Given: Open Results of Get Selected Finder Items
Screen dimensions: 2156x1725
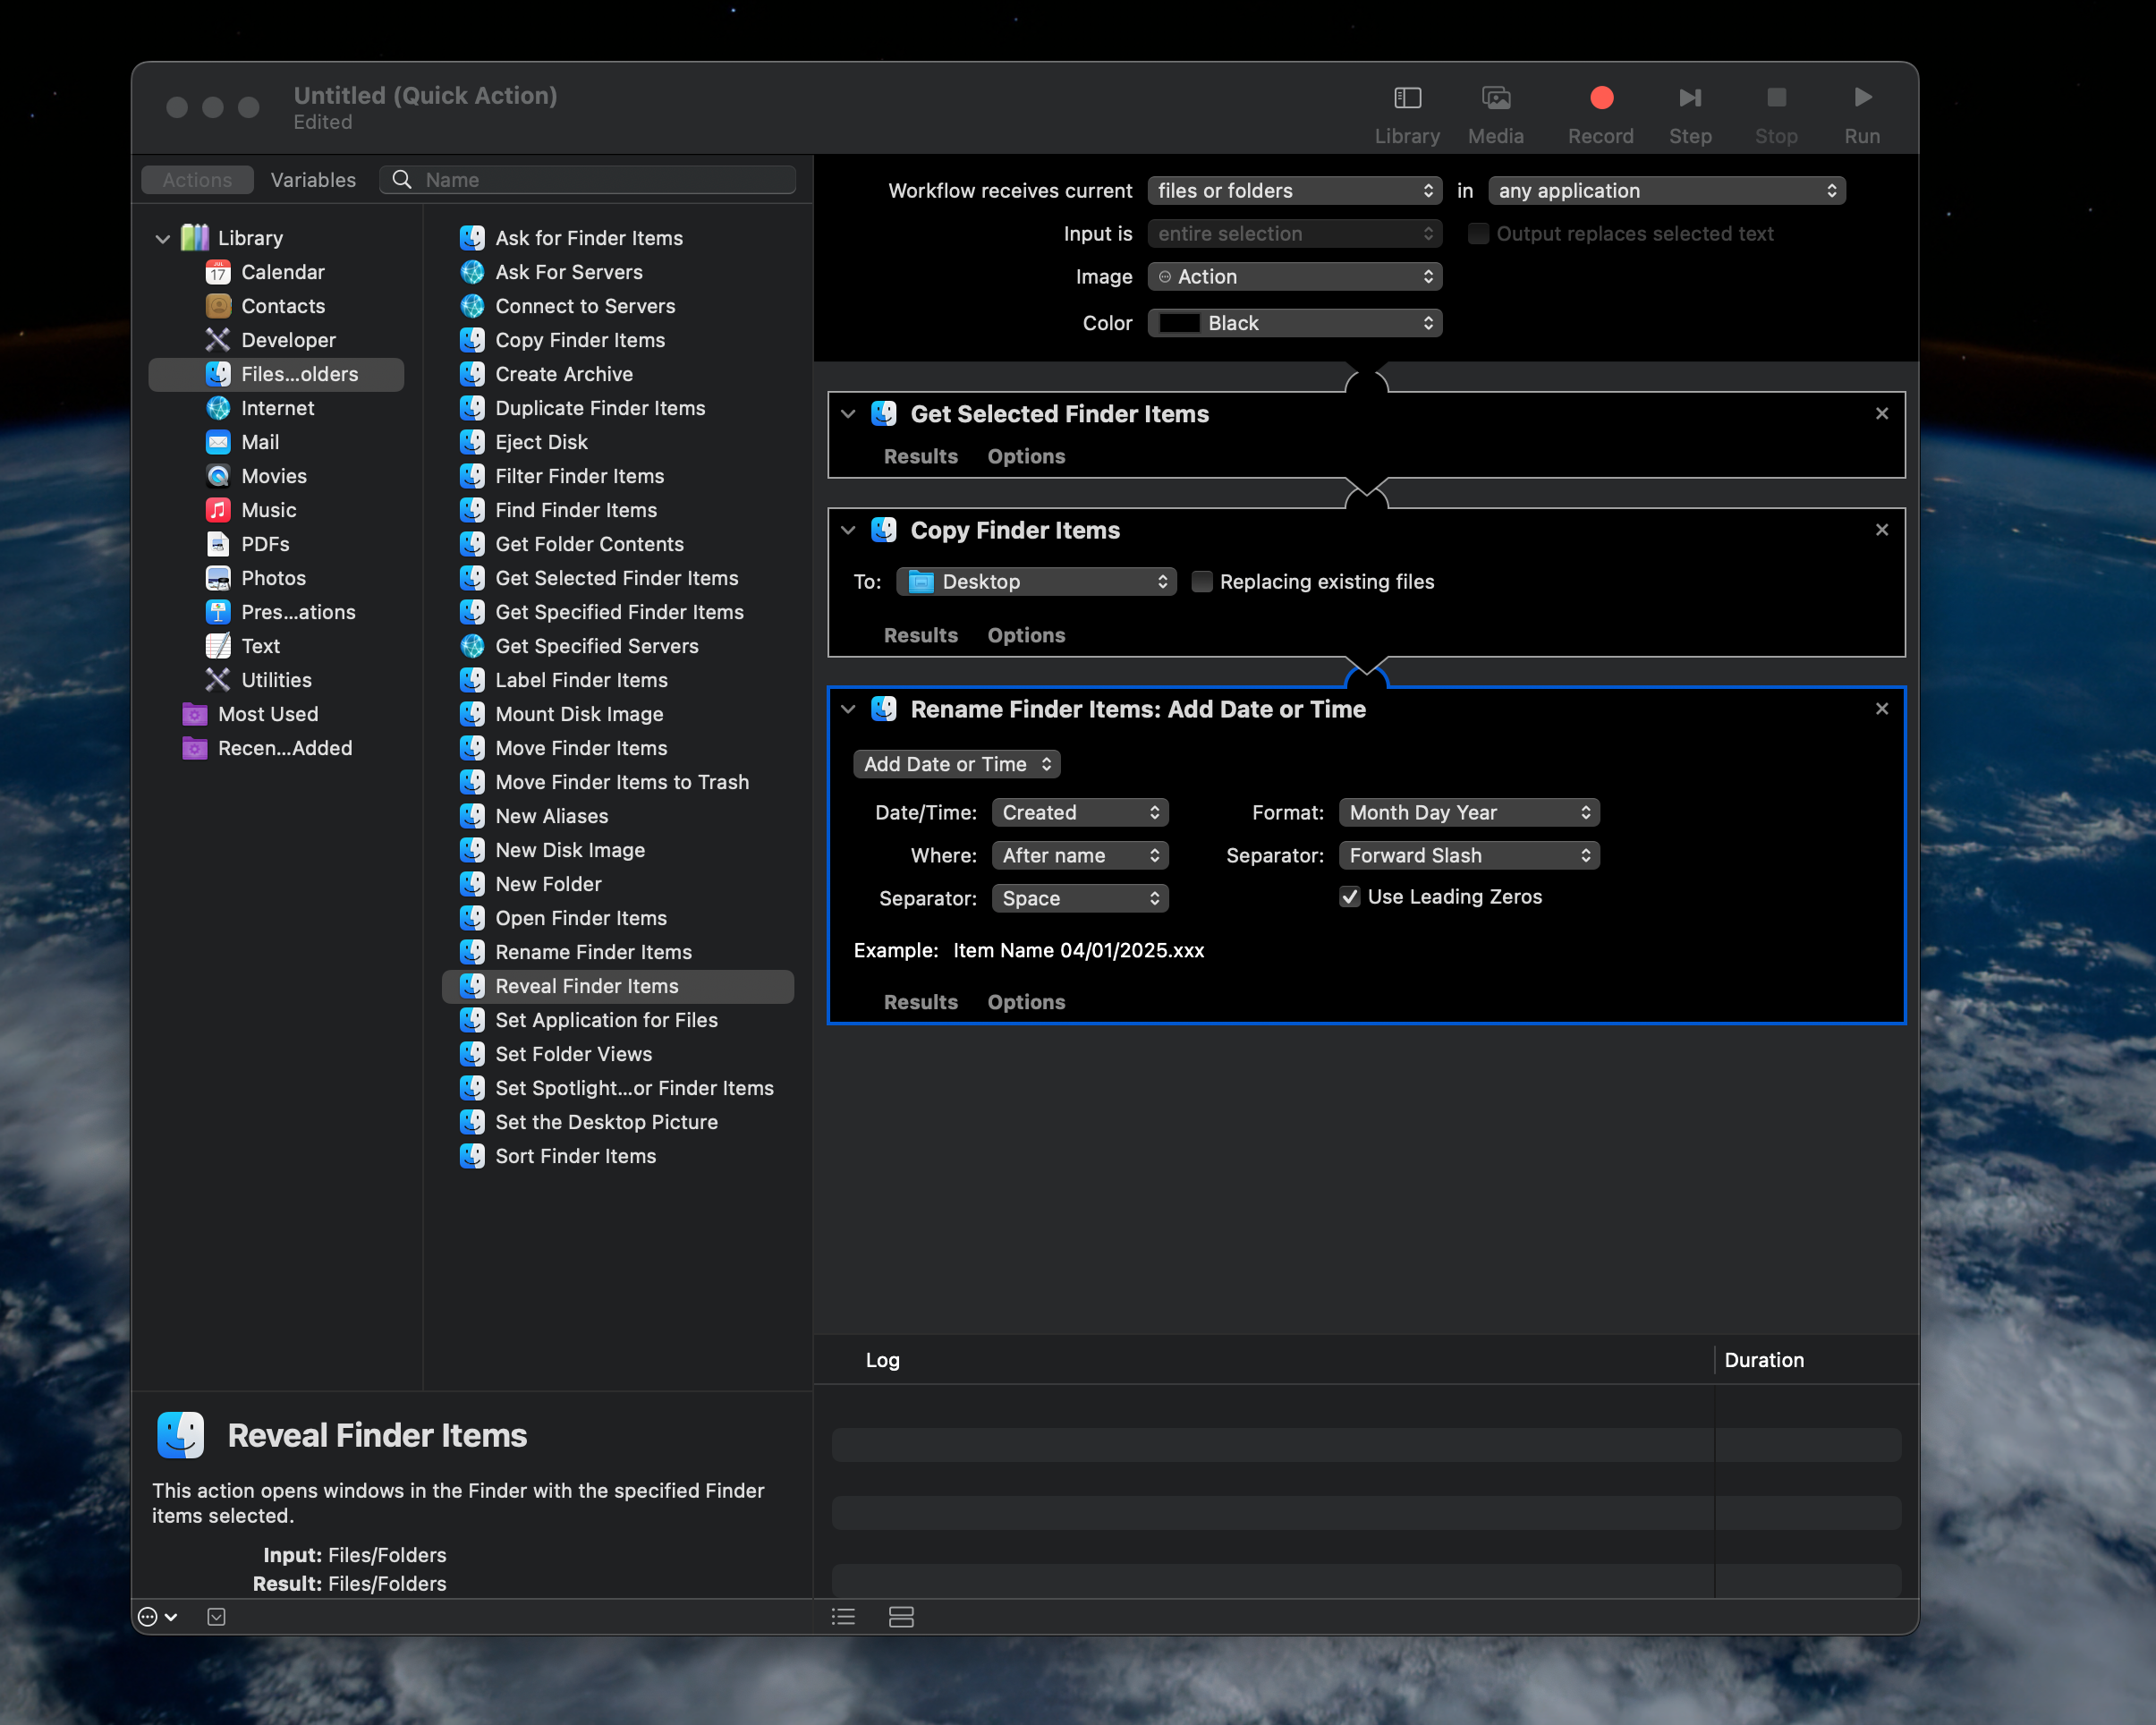Looking at the screenshot, I should pos(920,457).
